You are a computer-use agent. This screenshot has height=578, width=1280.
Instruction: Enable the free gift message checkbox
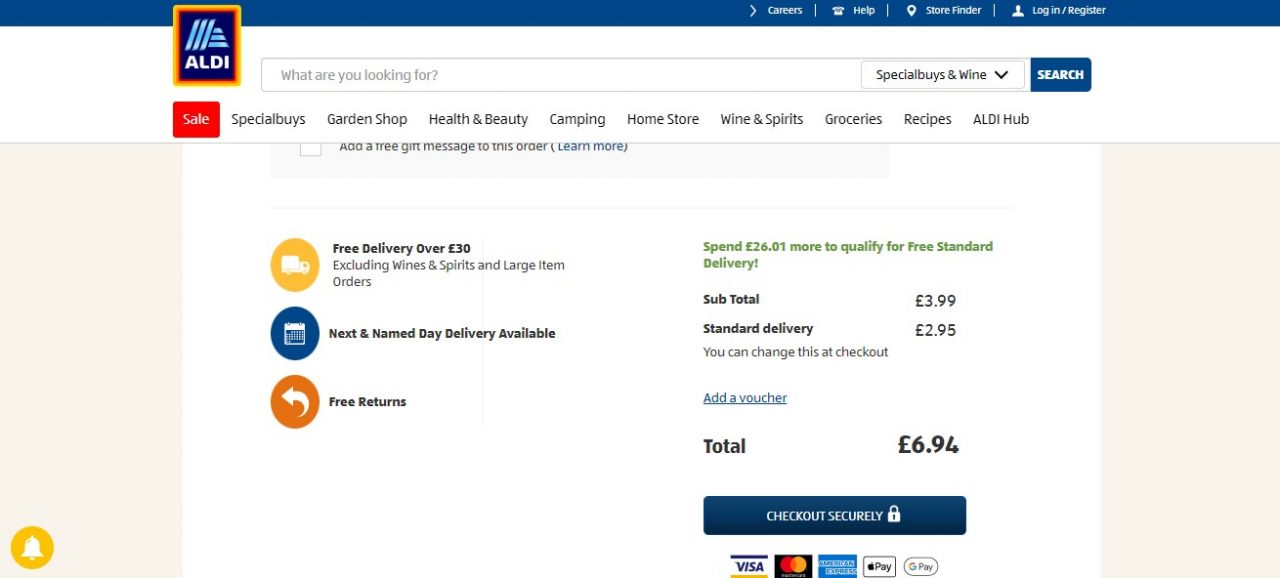click(310, 146)
